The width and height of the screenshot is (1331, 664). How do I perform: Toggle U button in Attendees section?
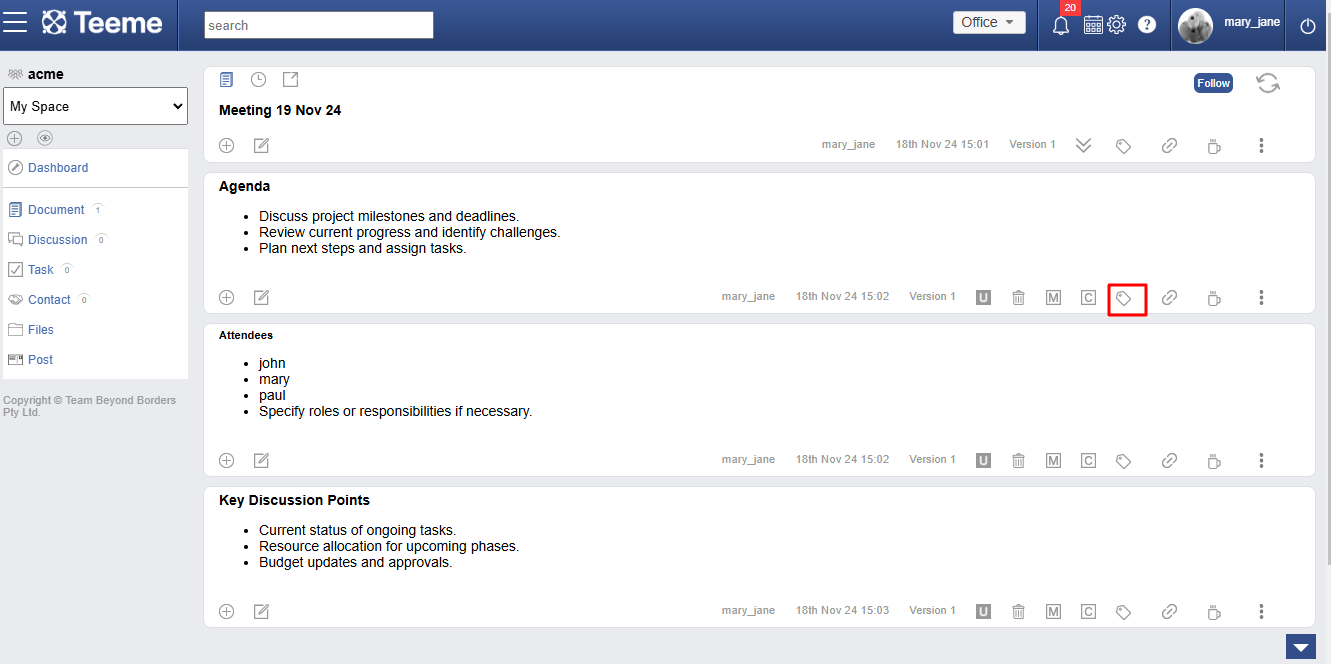983,460
